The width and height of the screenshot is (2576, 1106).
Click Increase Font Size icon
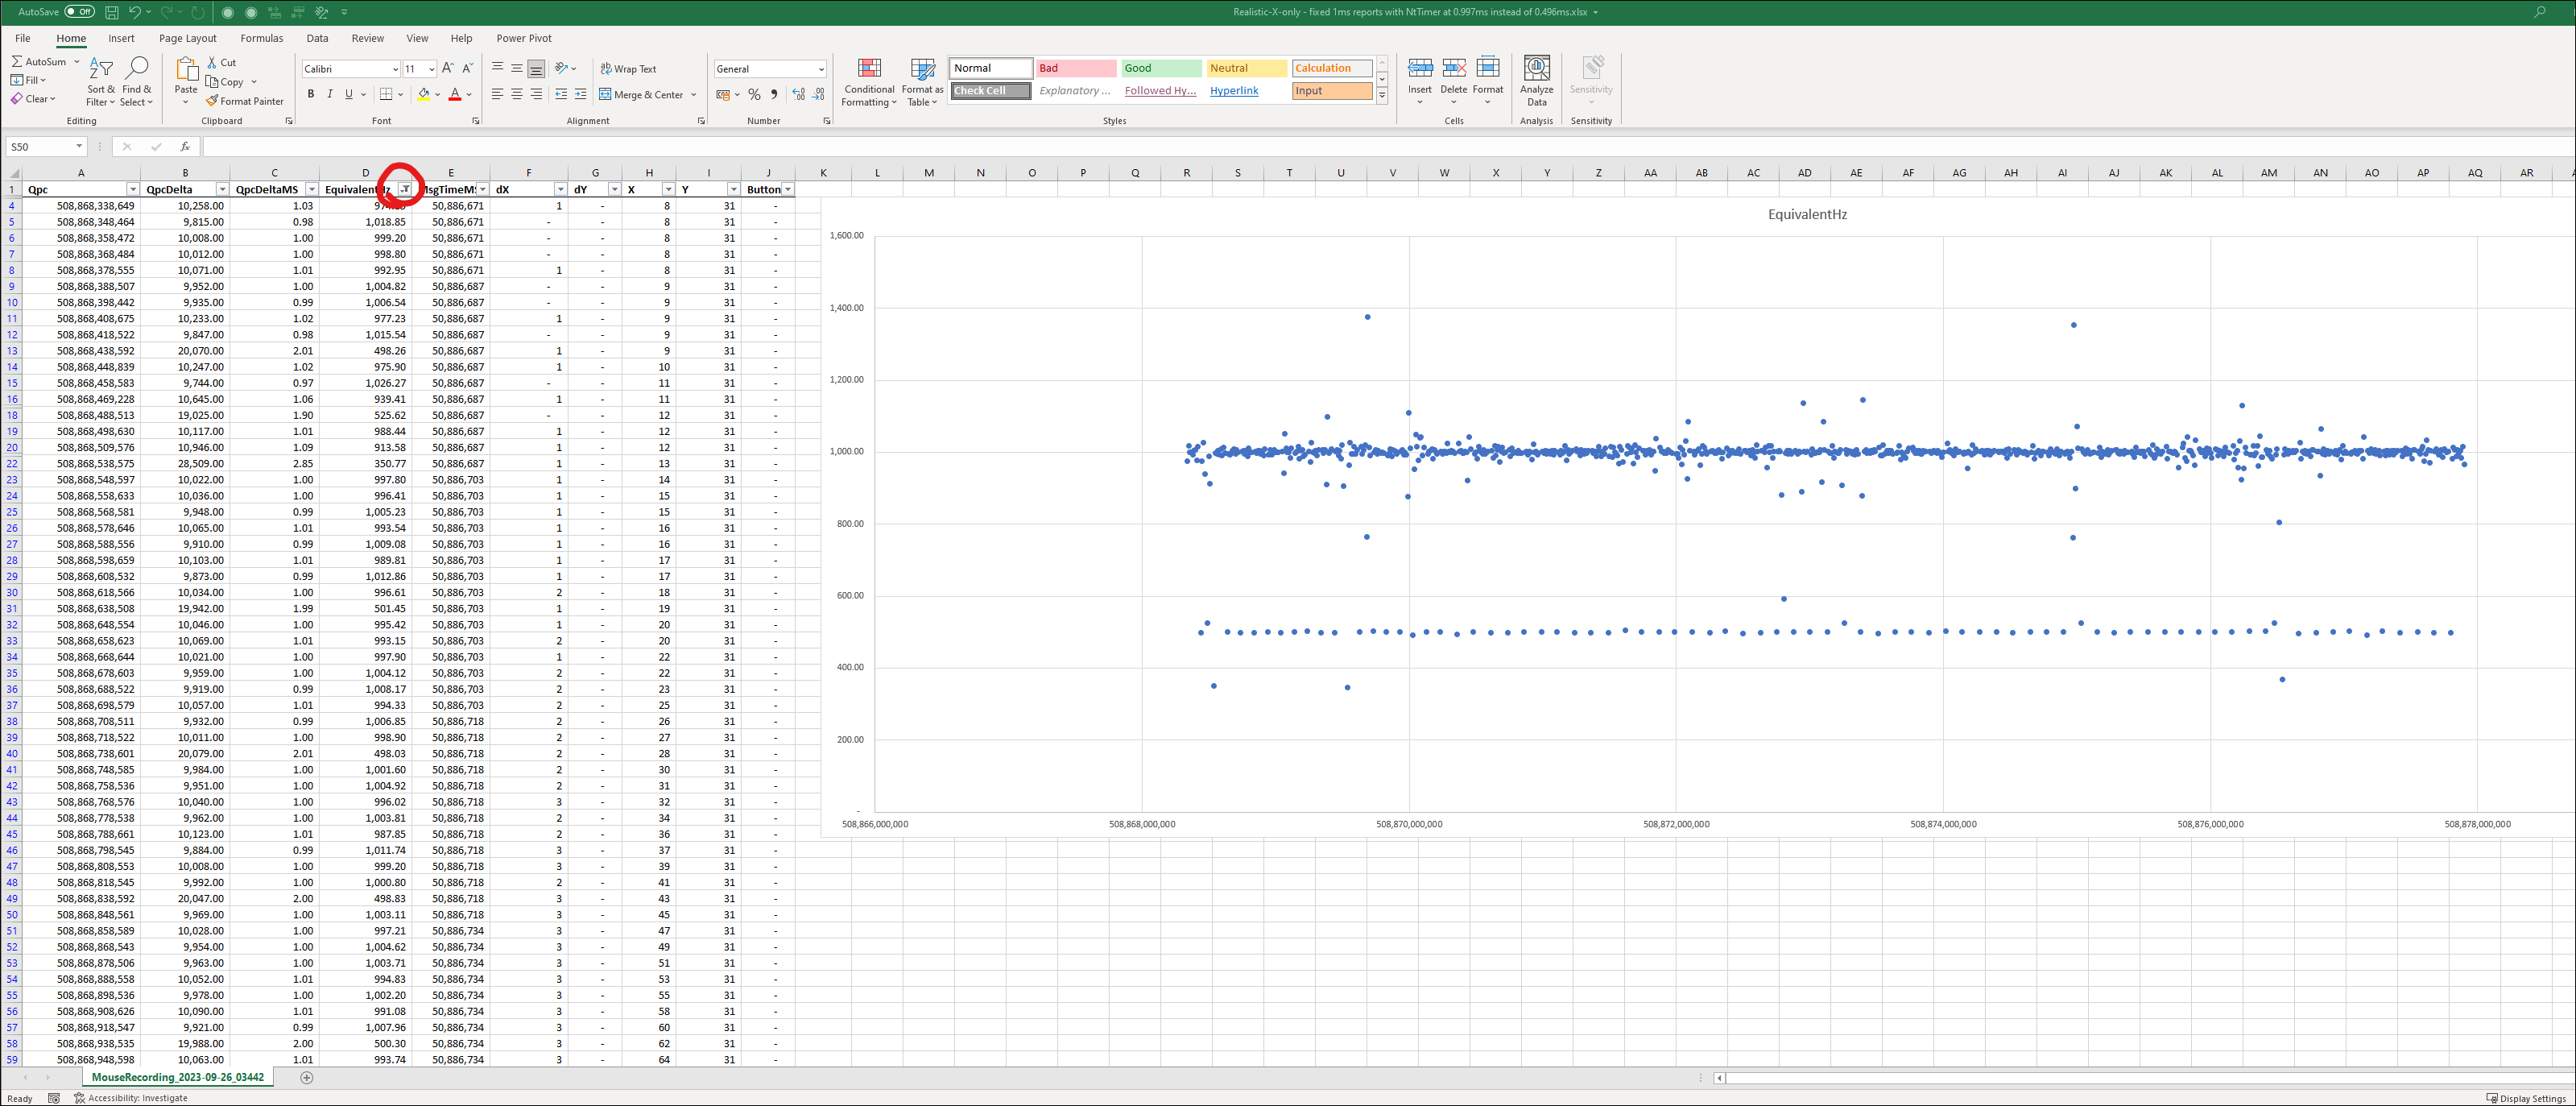click(x=447, y=69)
